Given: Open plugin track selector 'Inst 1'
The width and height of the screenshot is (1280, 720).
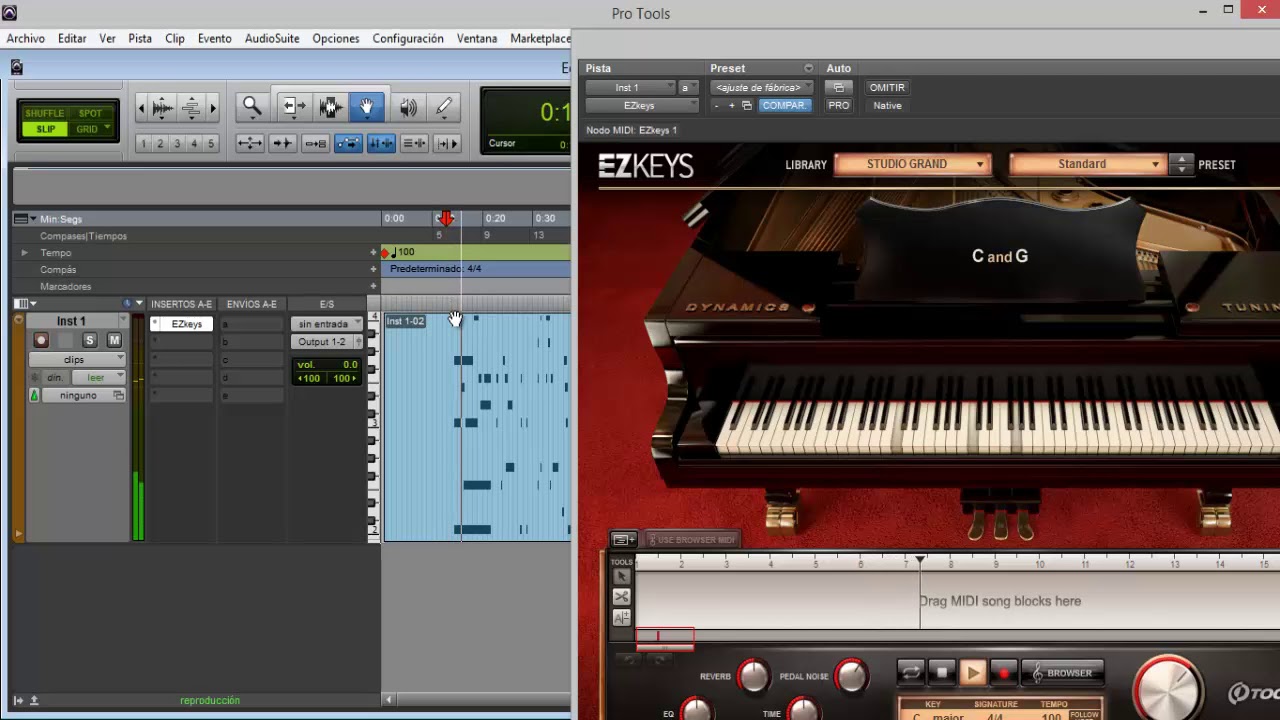Looking at the screenshot, I should (631, 88).
